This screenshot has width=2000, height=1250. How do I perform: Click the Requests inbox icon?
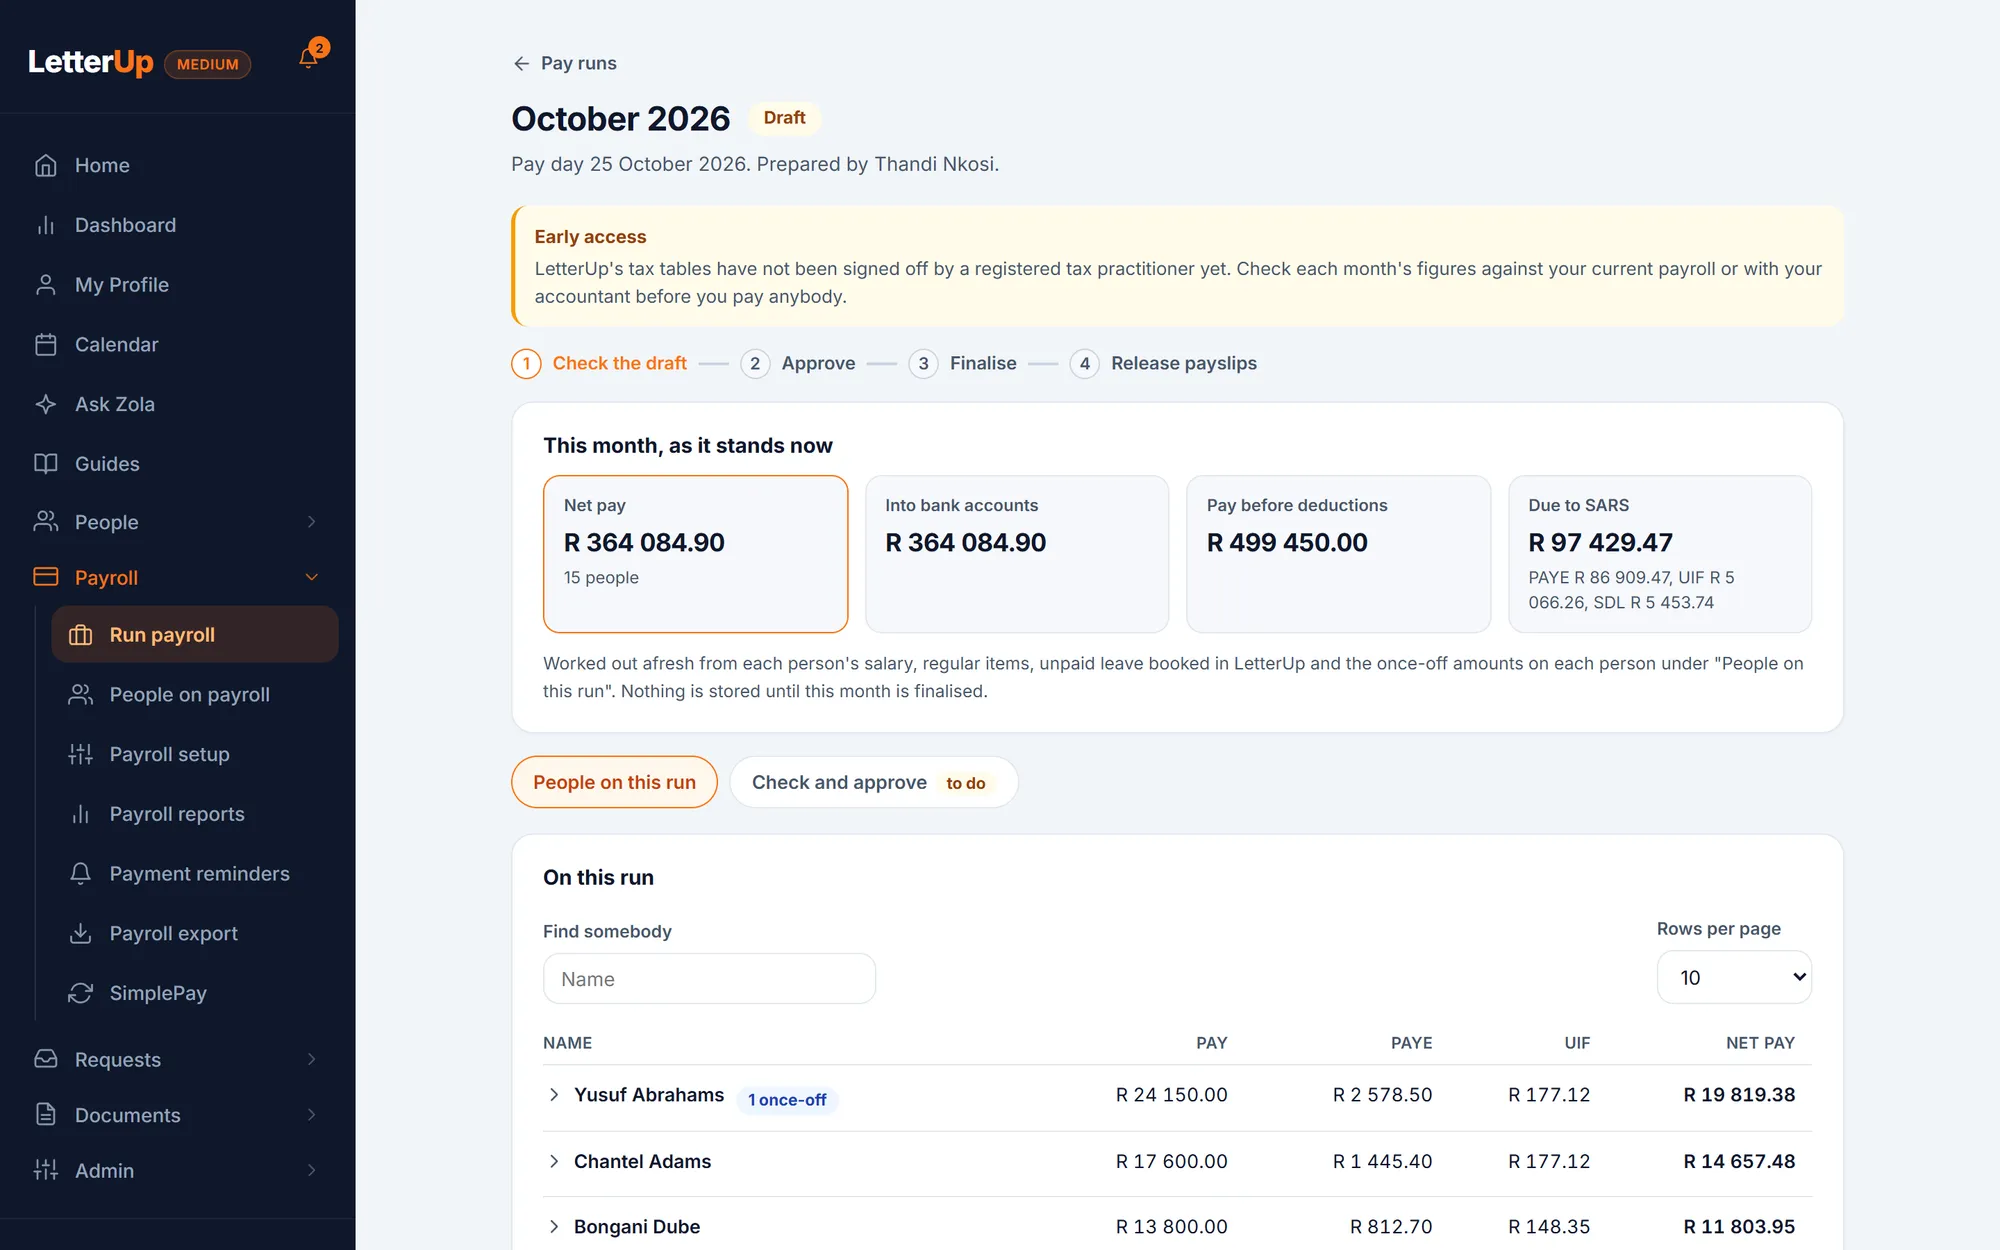point(46,1059)
